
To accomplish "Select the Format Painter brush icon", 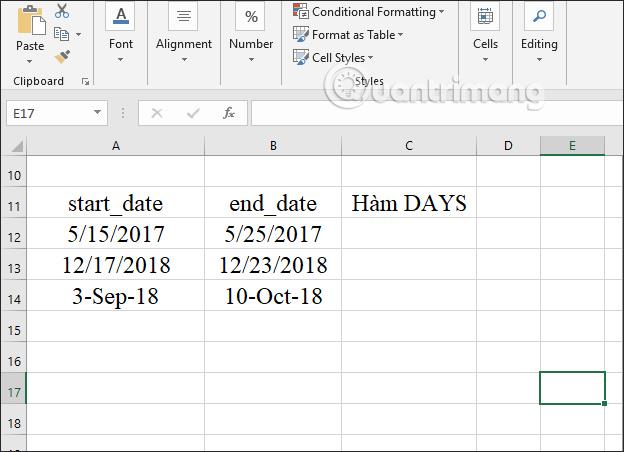I will 62,57.
